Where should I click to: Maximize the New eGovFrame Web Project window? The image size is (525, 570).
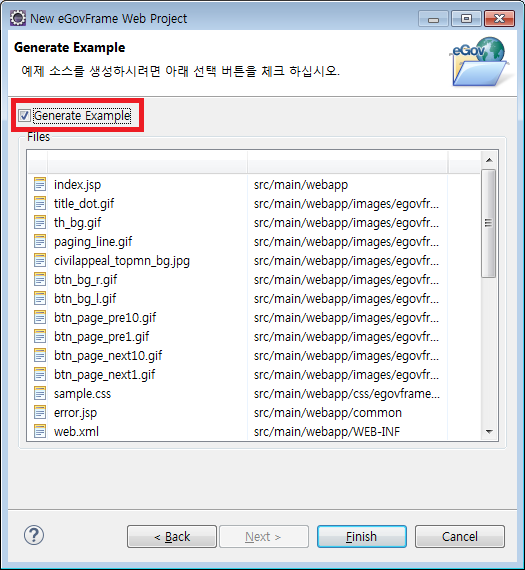coord(466,18)
